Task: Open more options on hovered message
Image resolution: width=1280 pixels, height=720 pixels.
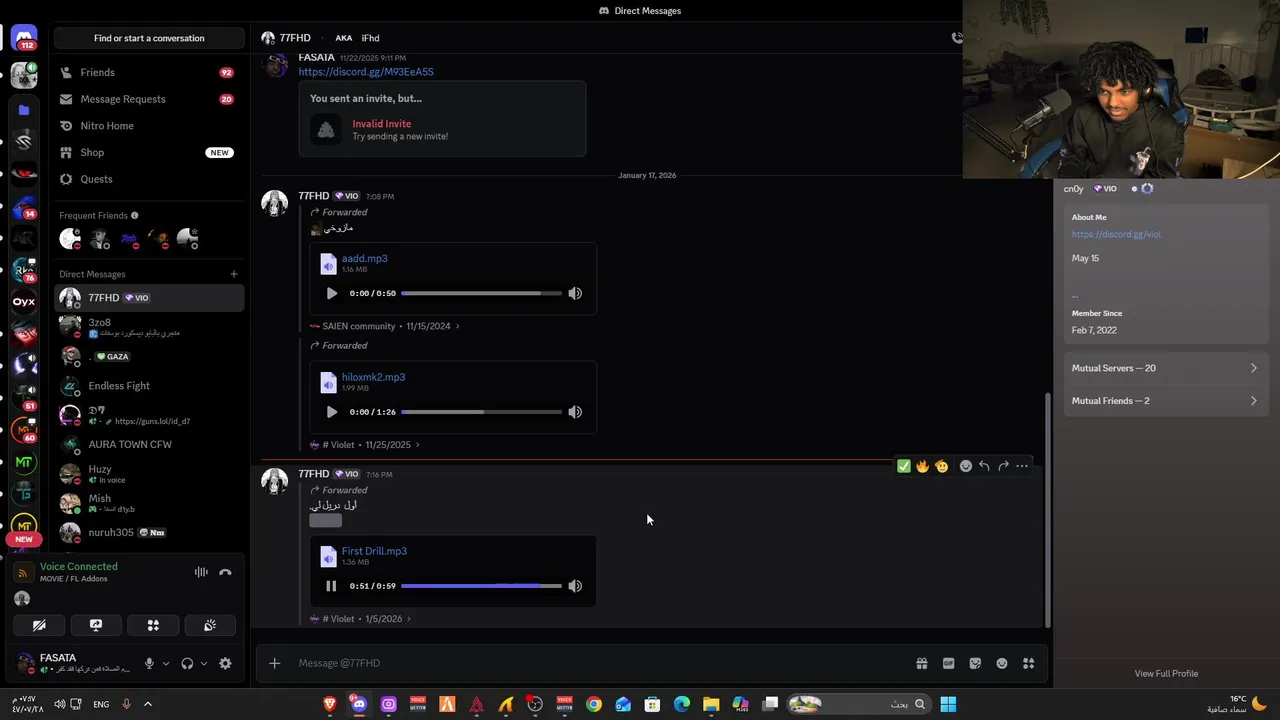Action: 1022,466
